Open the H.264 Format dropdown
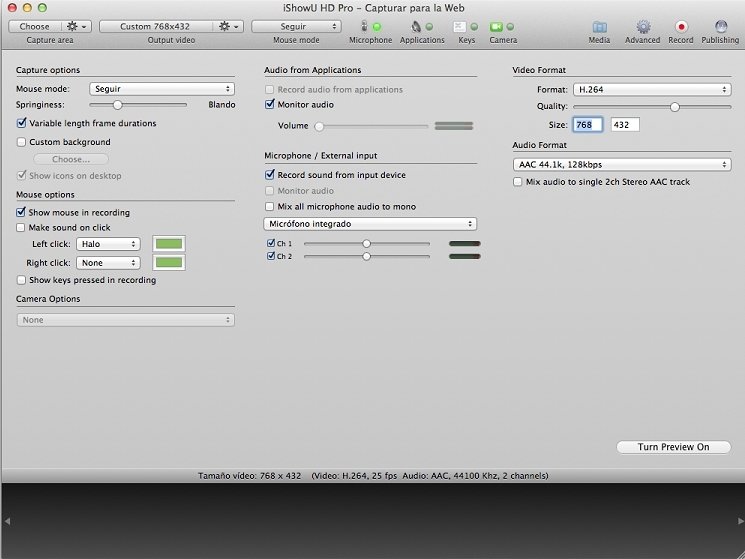 coord(652,89)
